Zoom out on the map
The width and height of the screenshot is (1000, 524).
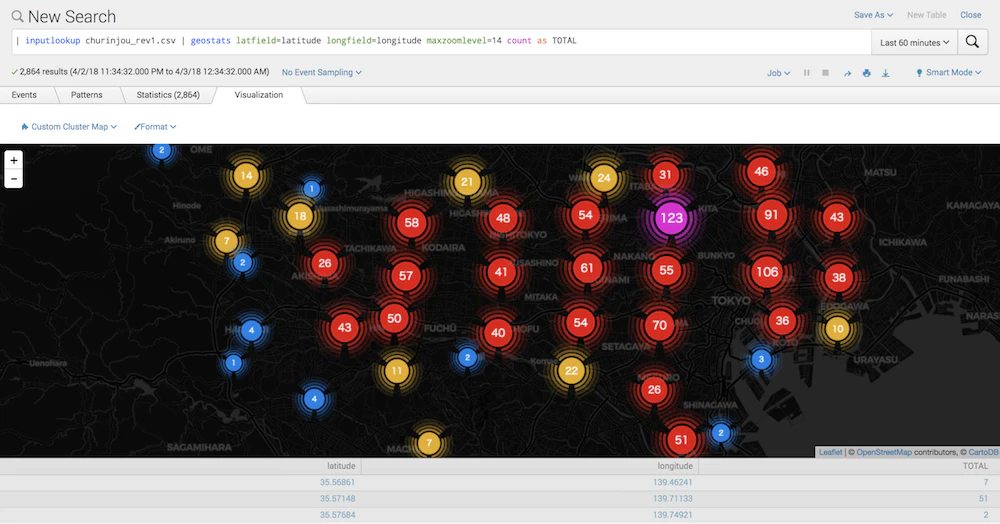point(13,179)
